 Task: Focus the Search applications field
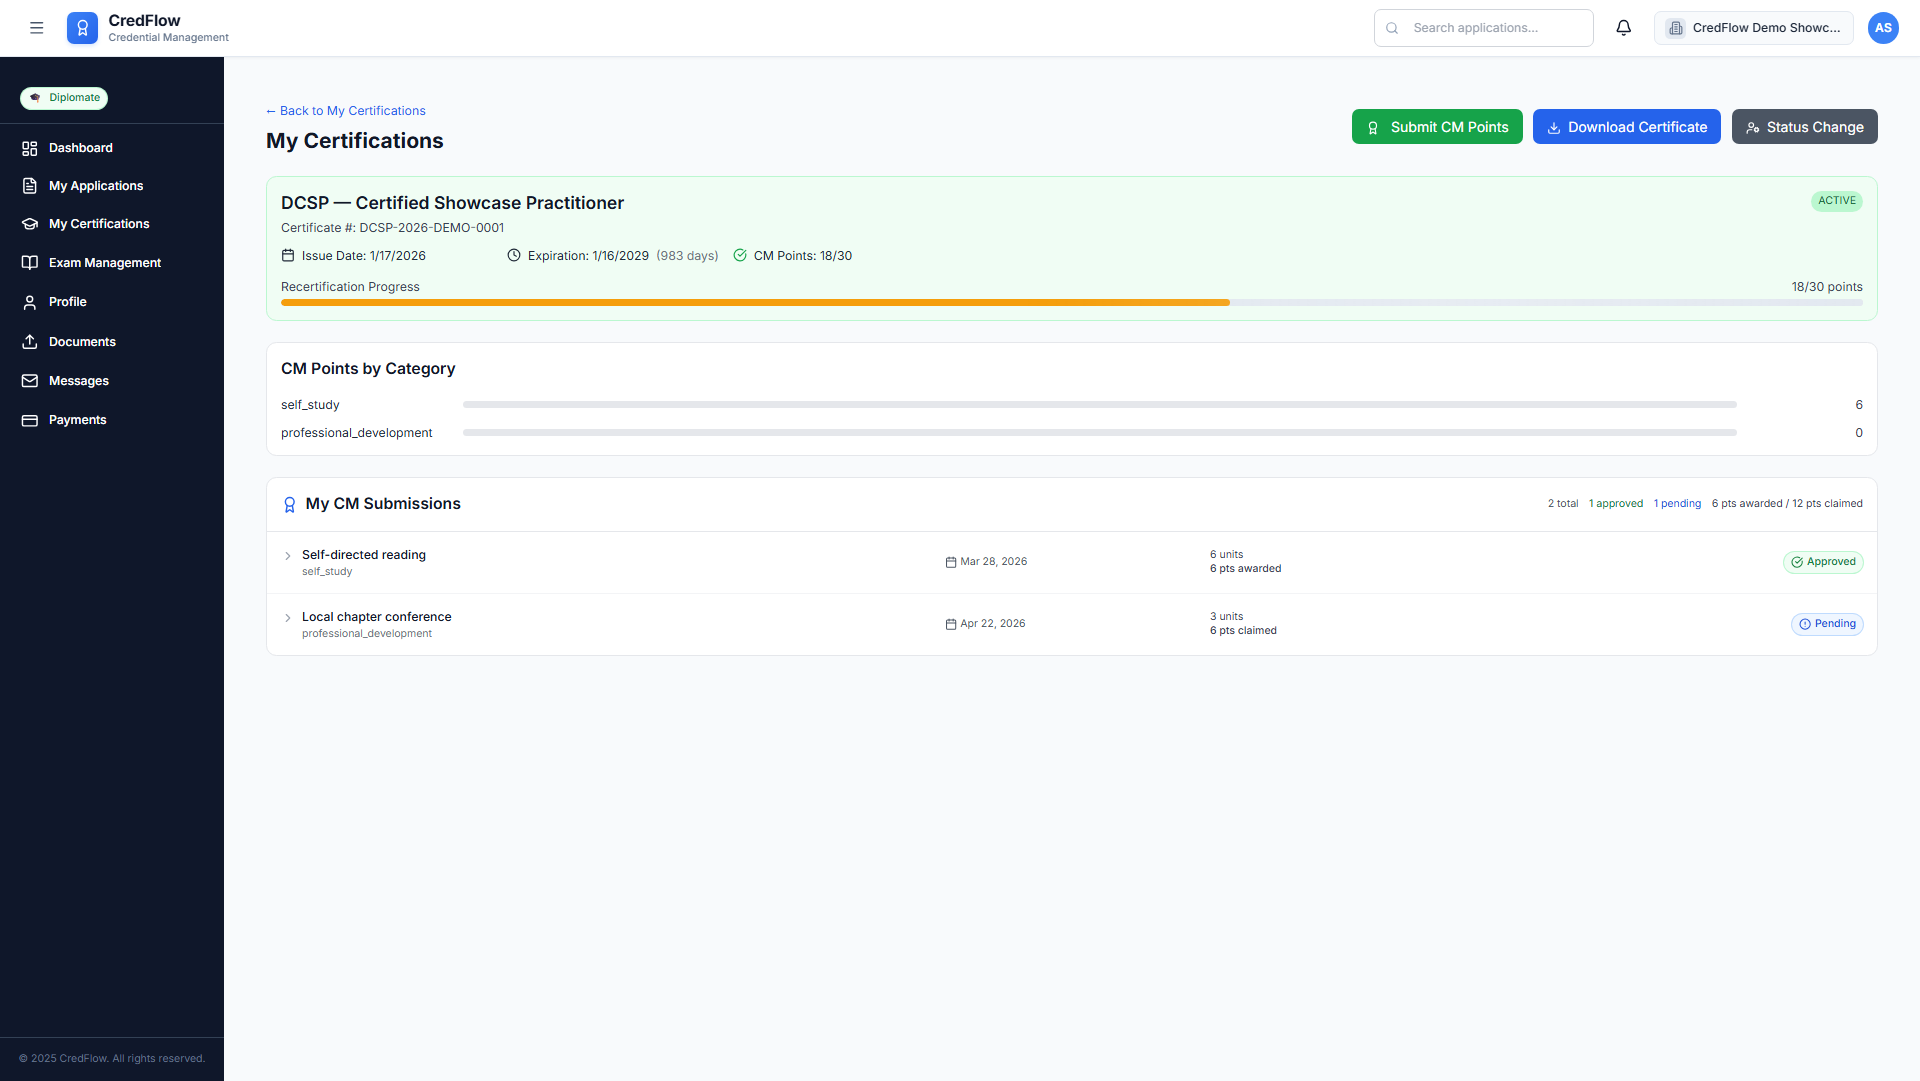(x=1484, y=28)
